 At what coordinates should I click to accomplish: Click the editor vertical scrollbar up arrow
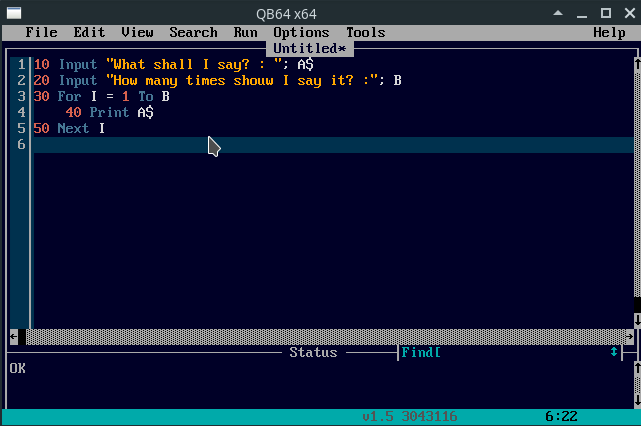coord(637,64)
